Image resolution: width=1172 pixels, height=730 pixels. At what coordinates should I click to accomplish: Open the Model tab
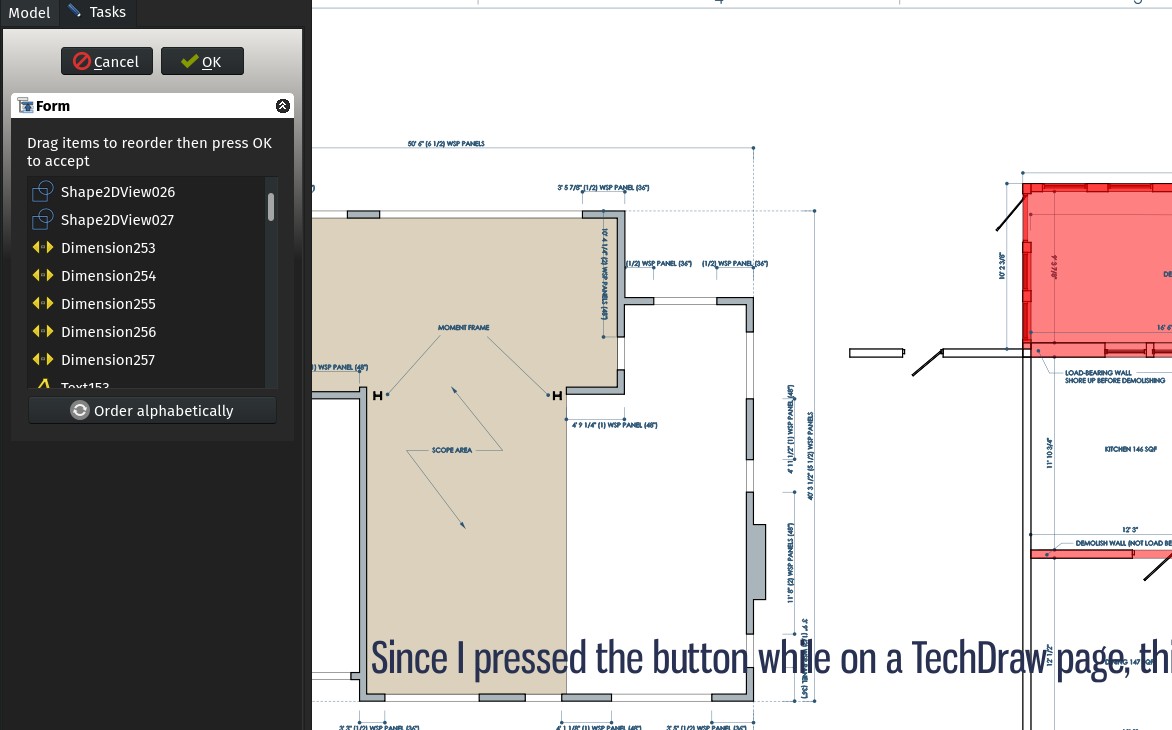click(29, 12)
